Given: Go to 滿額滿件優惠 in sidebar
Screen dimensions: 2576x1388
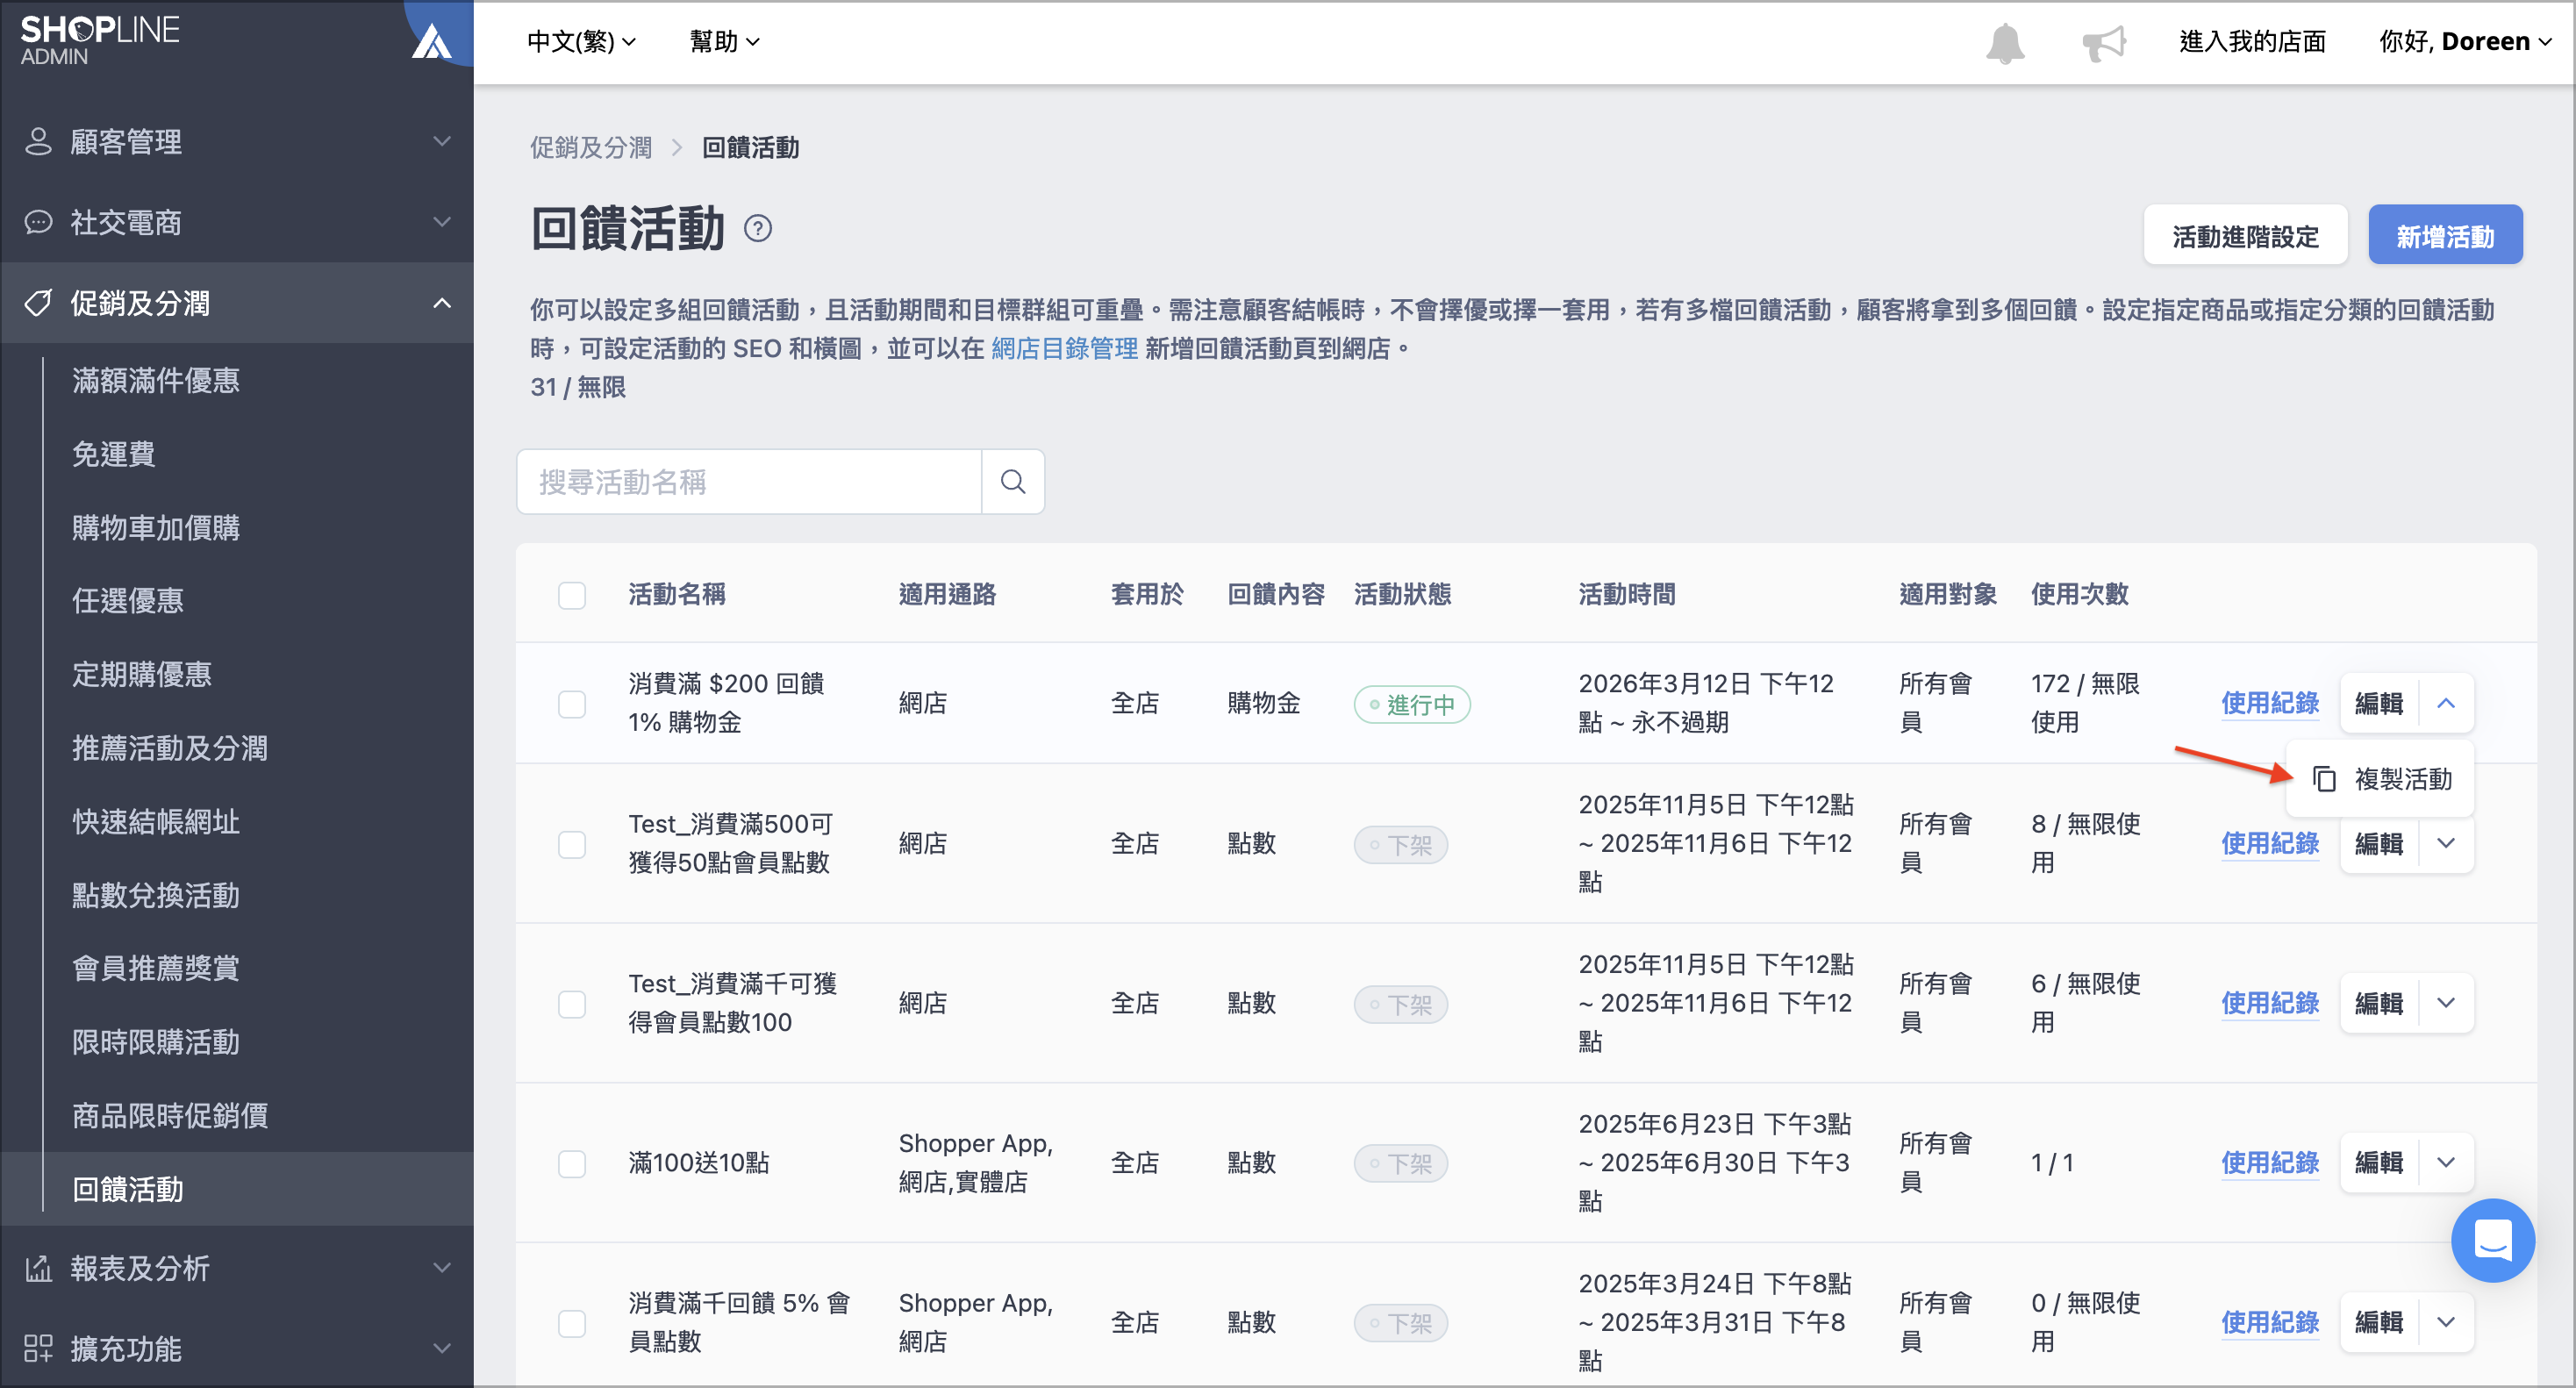Looking at the screenshot, I should click(156, 380).
